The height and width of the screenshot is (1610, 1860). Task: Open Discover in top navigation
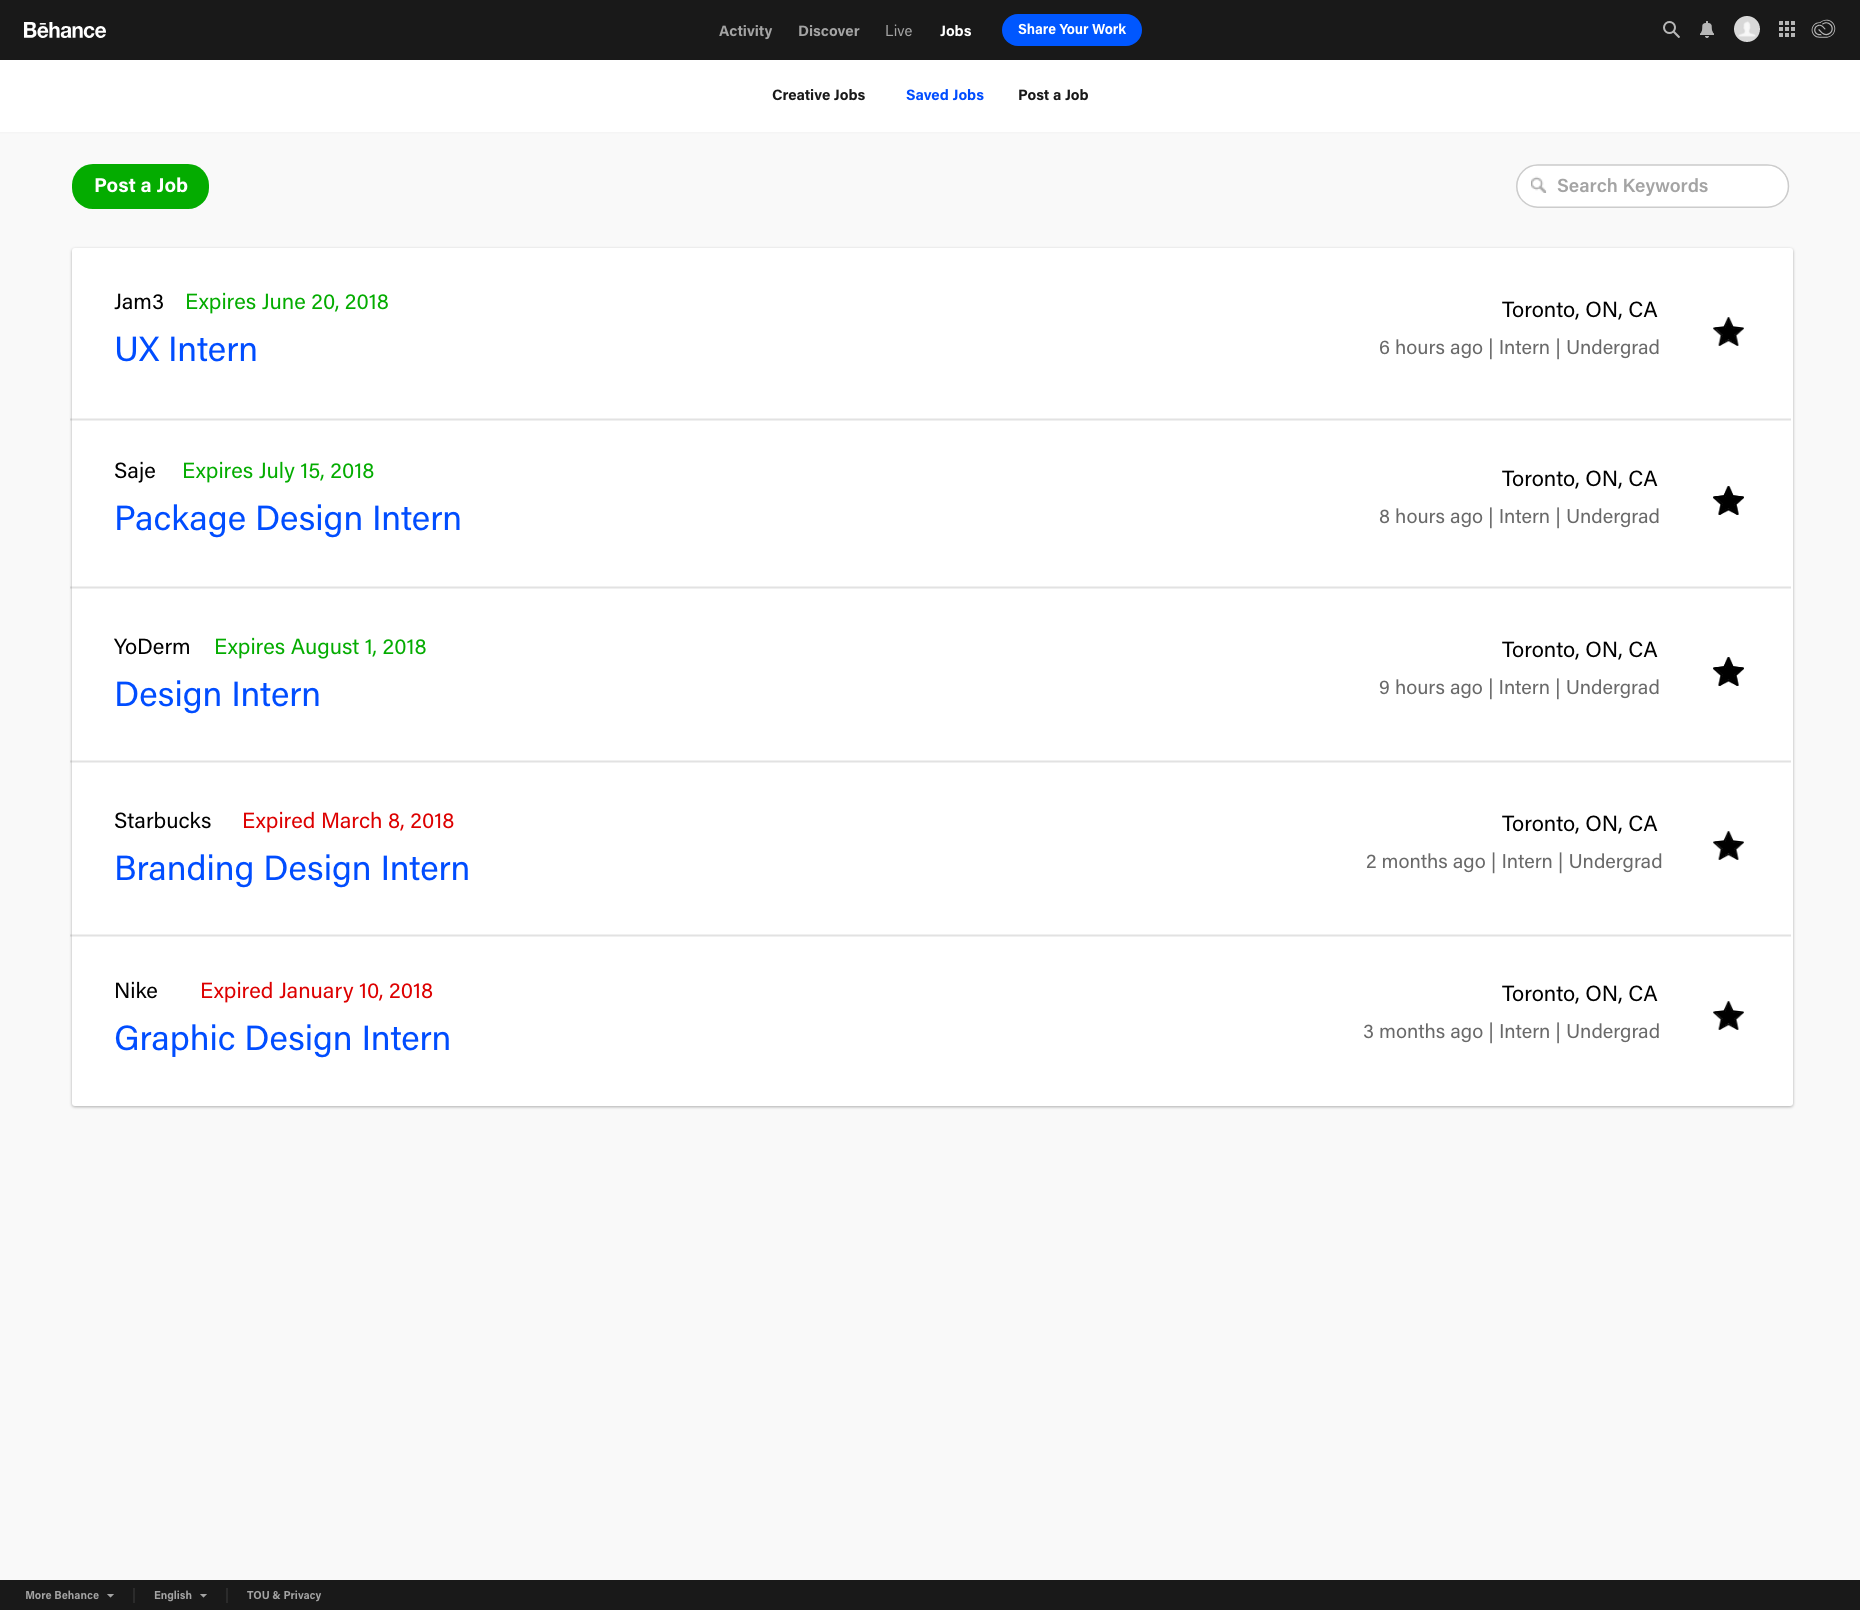828,31
